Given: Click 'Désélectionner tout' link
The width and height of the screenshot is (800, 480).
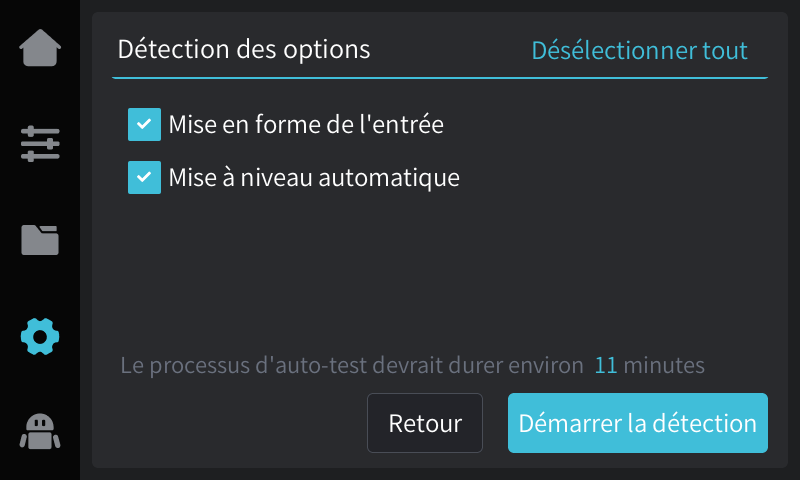Looking at the screenshot, I should 639,50.
